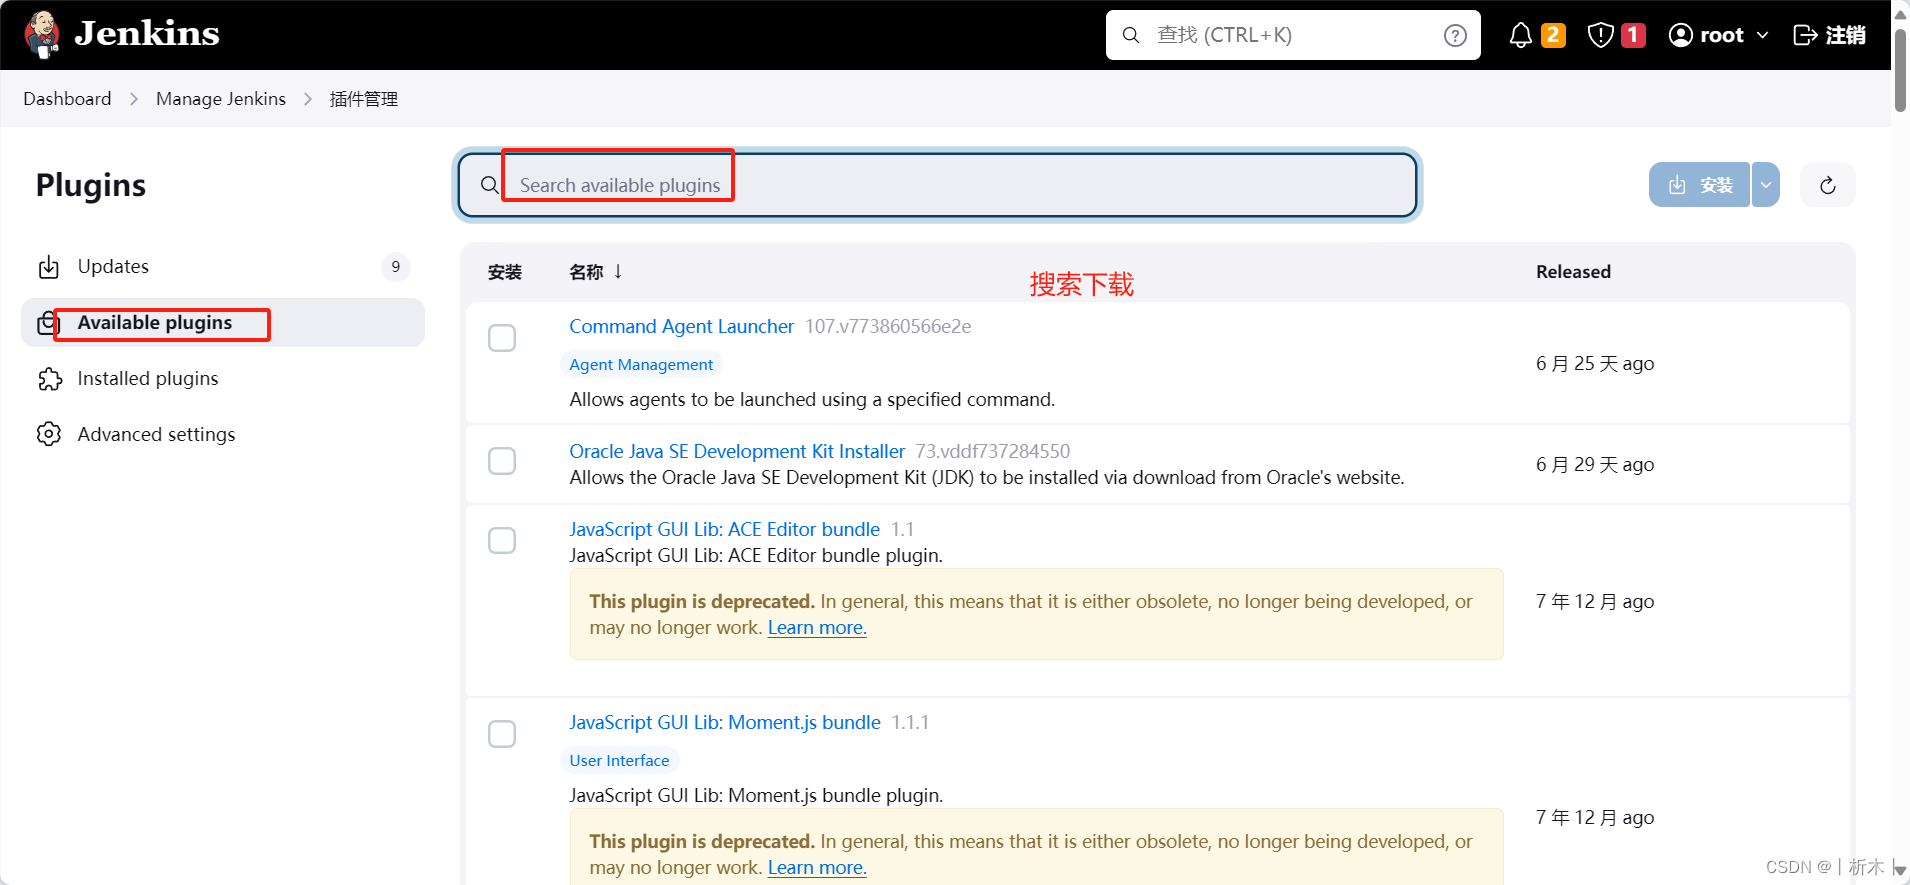Click the plugin search magnifier icon
Viewport: 1910px width, 885px height.
[489, 185]
